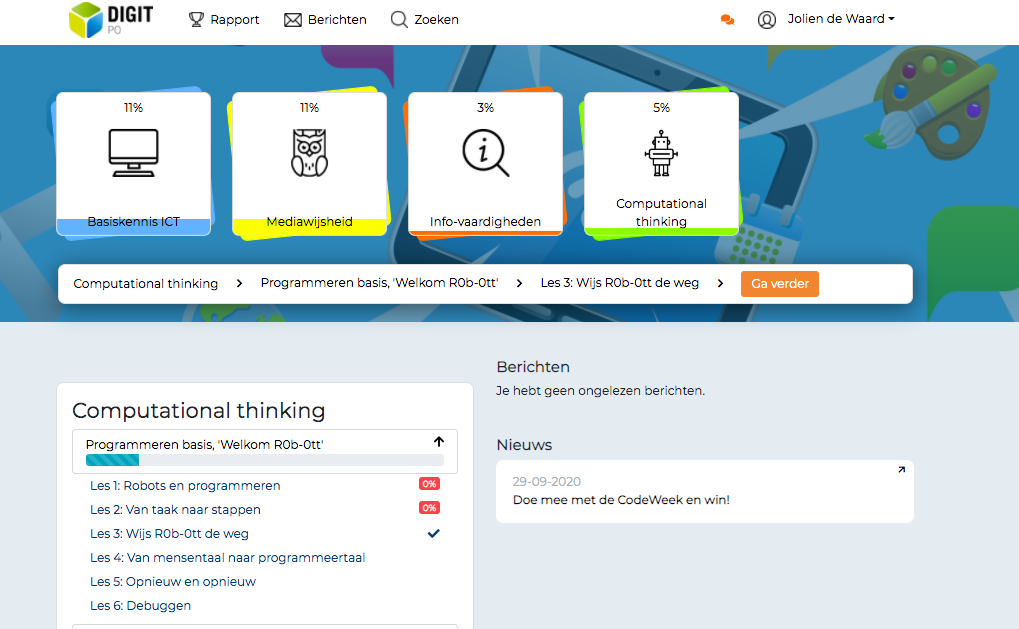This screenshot has width=1019, height=629.
Task: Open Rapport from the top menu
Action: click(224, 20)
